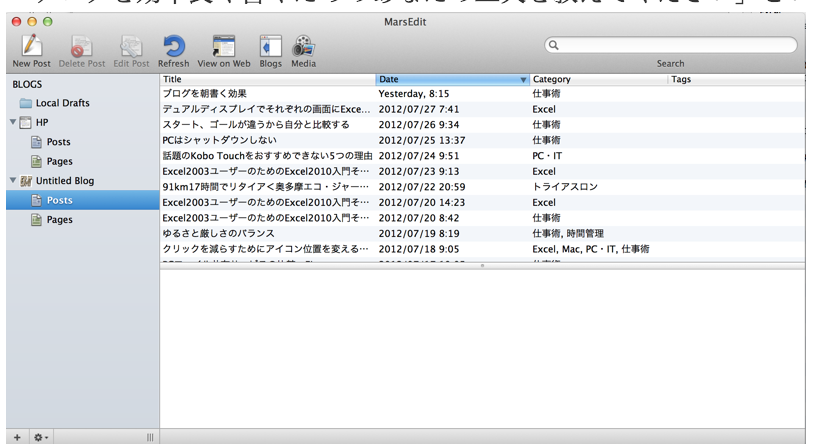Click the split-view divider handle dot
822x446 pixels.
[482, 266]
